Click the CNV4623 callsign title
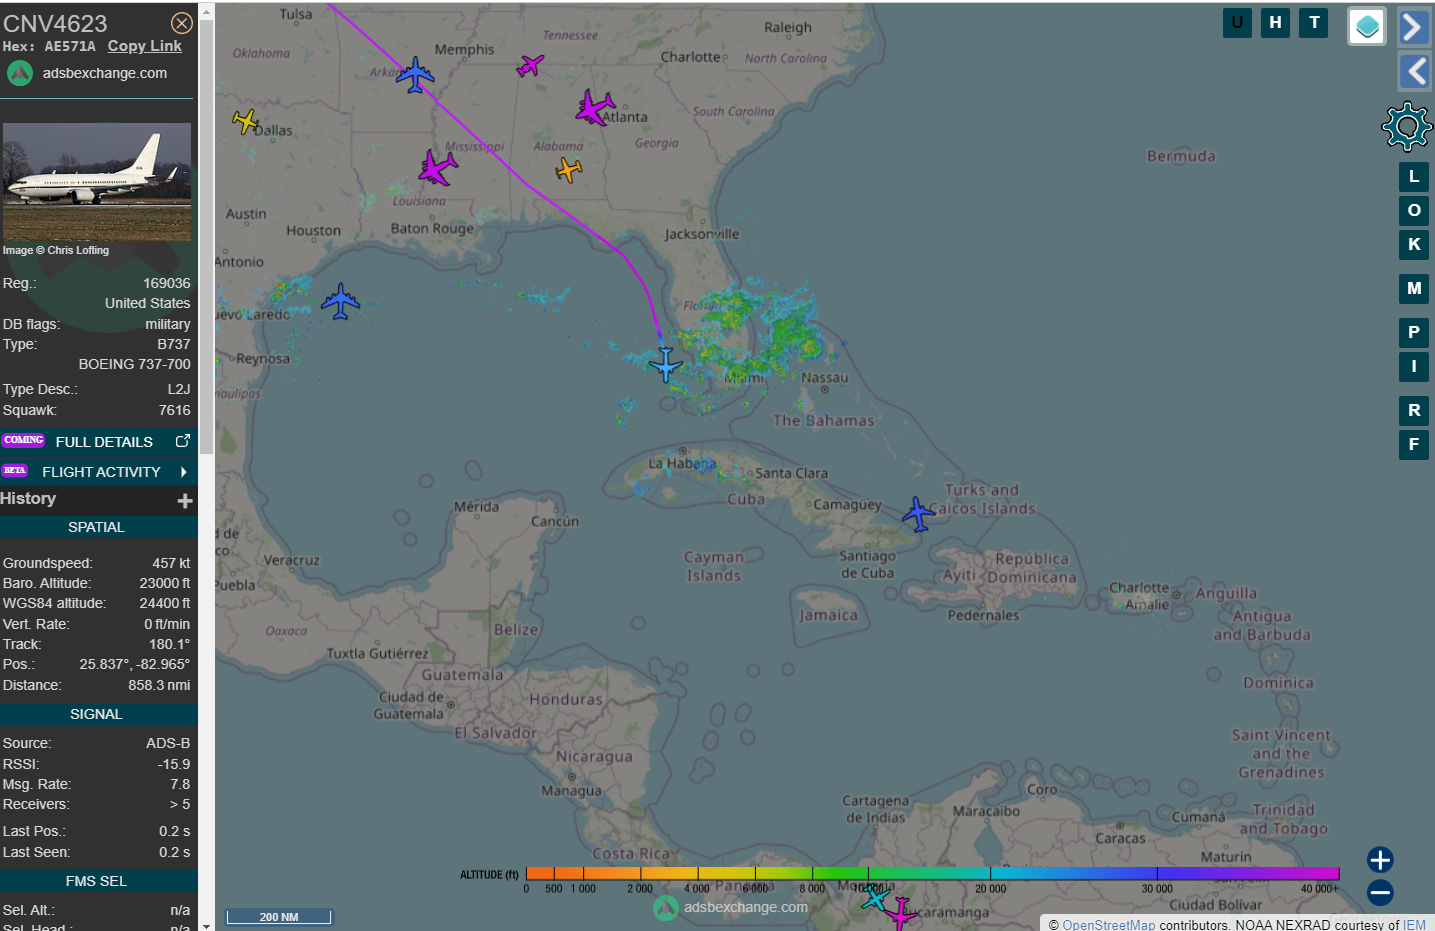This screenshot has height=931, width=1435. pos(55,23)
